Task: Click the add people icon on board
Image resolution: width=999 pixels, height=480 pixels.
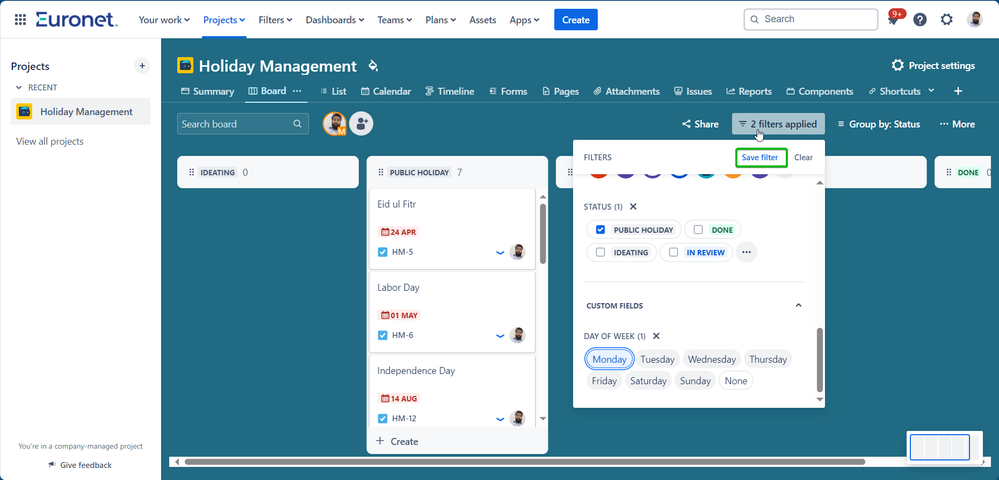Action: coord(361,124)
